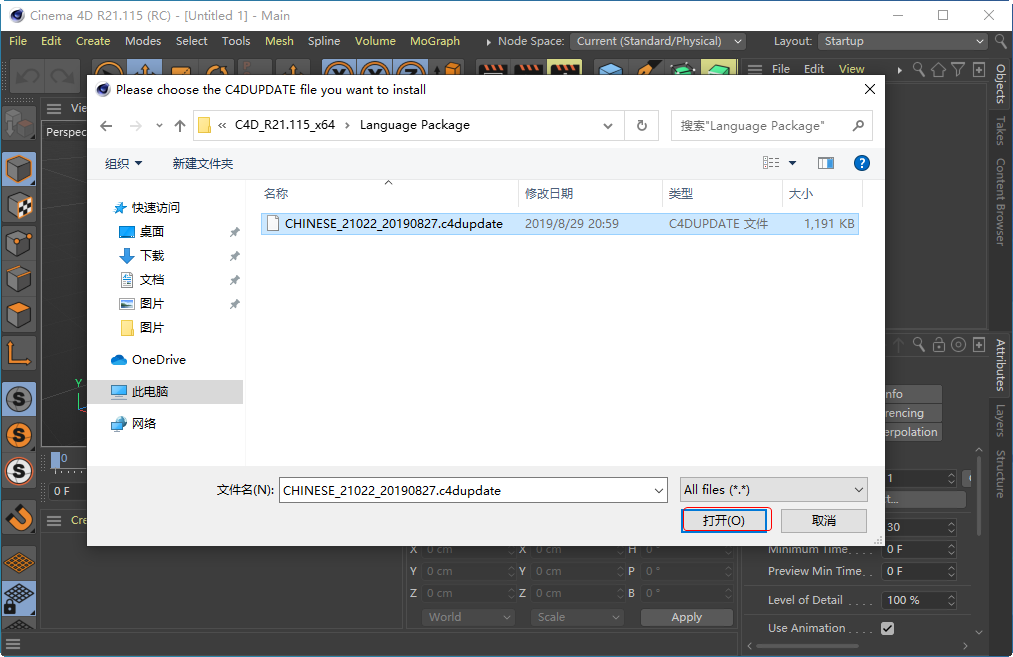Open the All files type dropdown
The height and width of the screenshot is (657, 1013).
[x=773, y=490]
